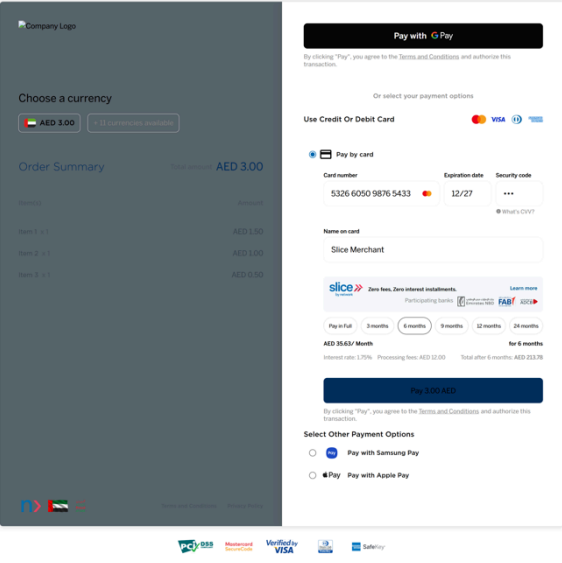Screen dimensions: 562x563
Task: Click the PCI DSS badge
Action: click(x=196, y=546)
